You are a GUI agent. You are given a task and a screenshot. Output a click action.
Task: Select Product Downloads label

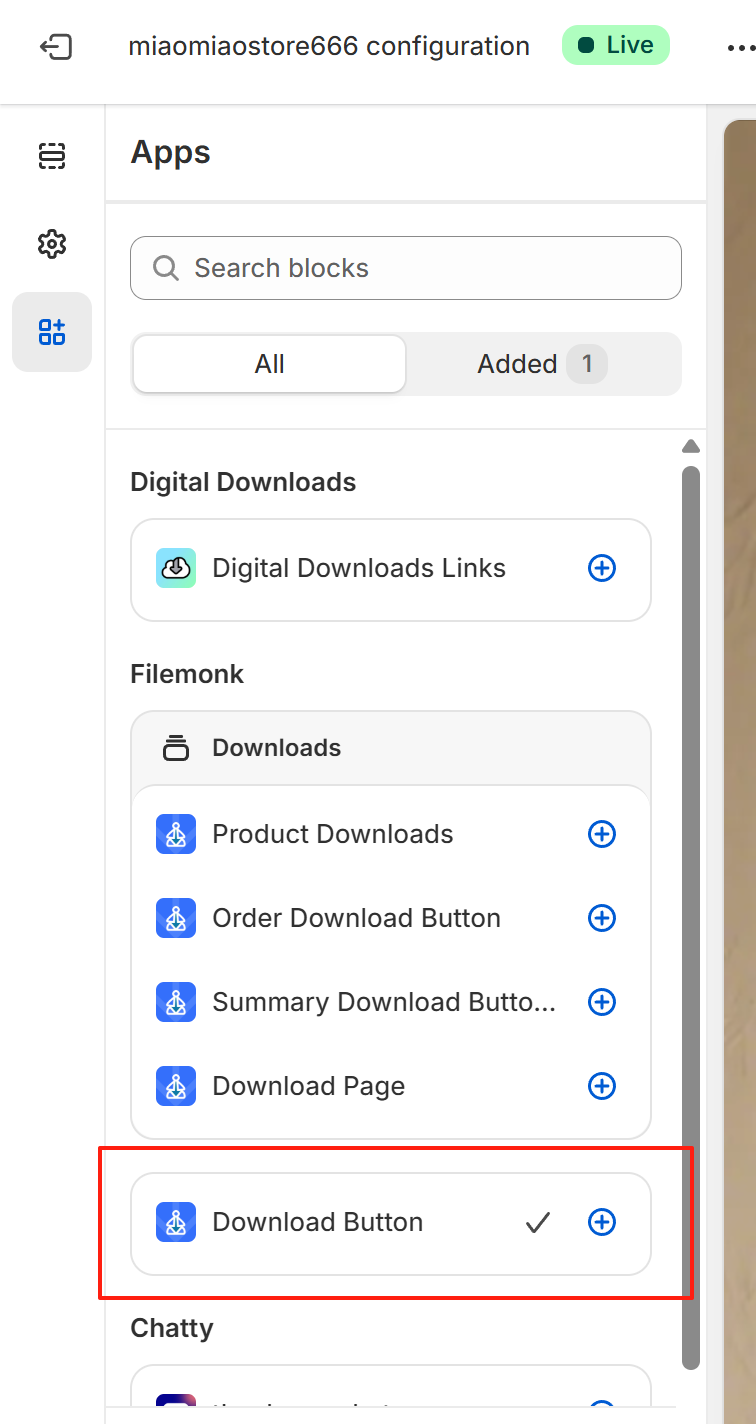tap(333, 834)
